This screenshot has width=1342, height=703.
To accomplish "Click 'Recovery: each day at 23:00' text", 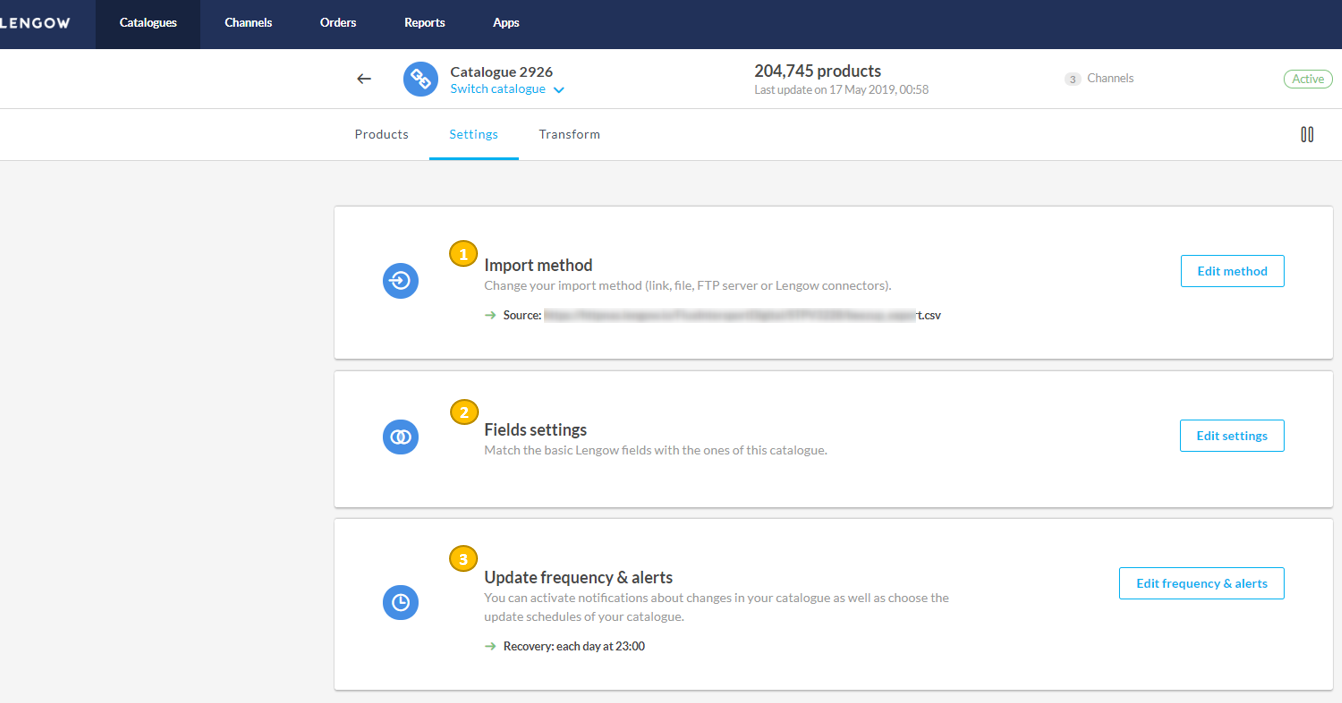I will tap(574, 646).
